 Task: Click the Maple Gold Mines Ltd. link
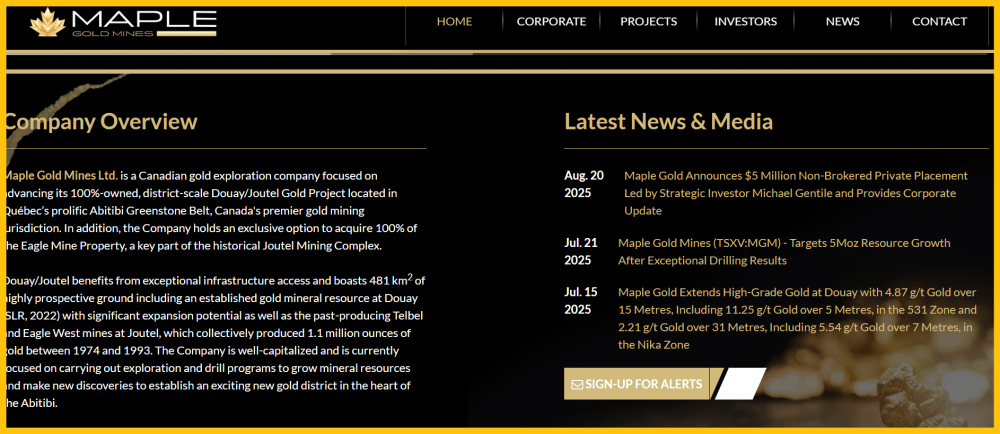61,175
